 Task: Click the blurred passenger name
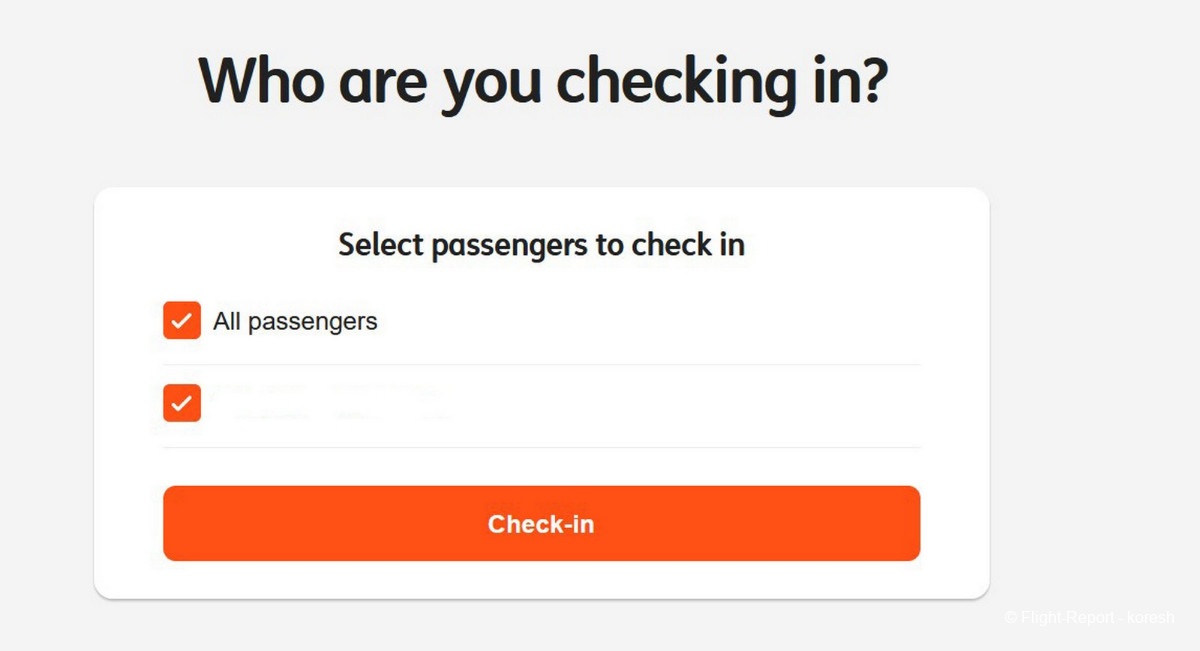coord(330,402)
